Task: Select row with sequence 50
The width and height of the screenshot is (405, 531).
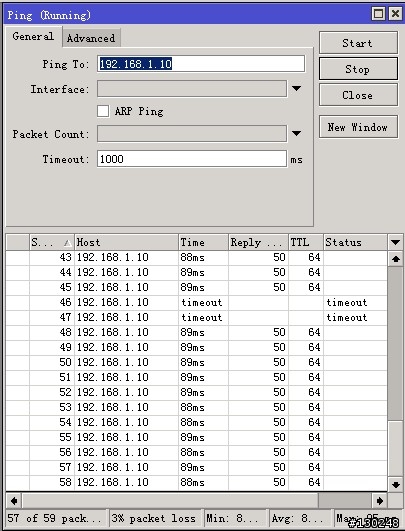Action: (x=196, y=362)
